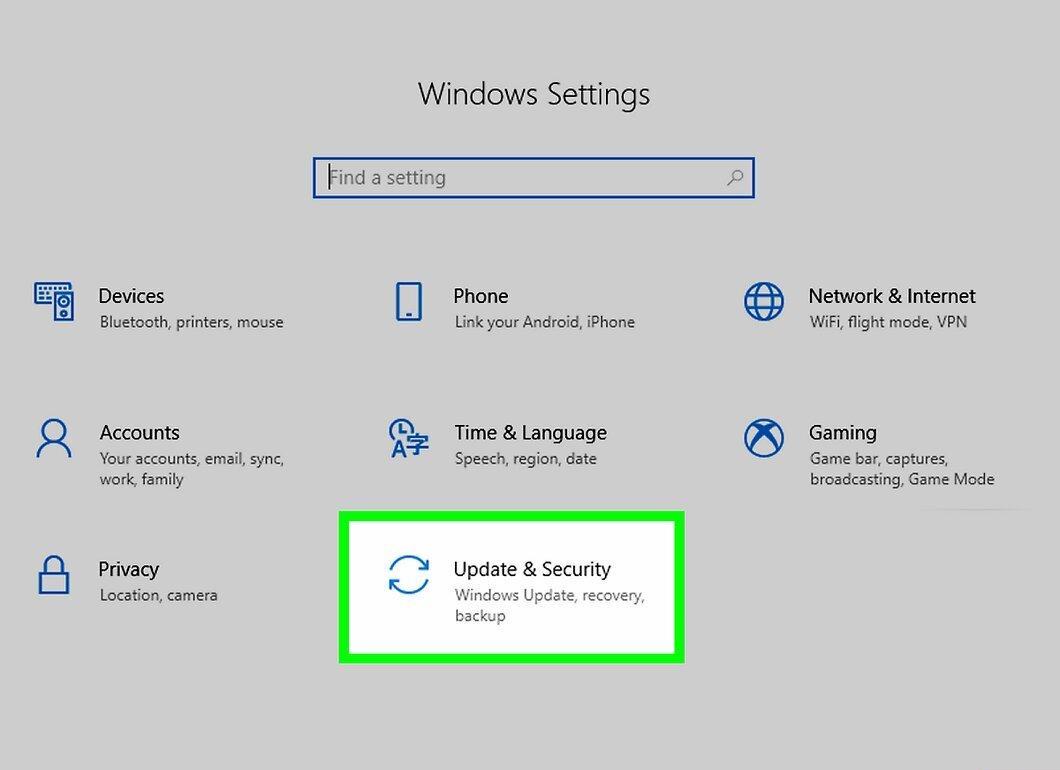Open the Accounts category title
Viewport: 1060px width, 770px height.
140,433
